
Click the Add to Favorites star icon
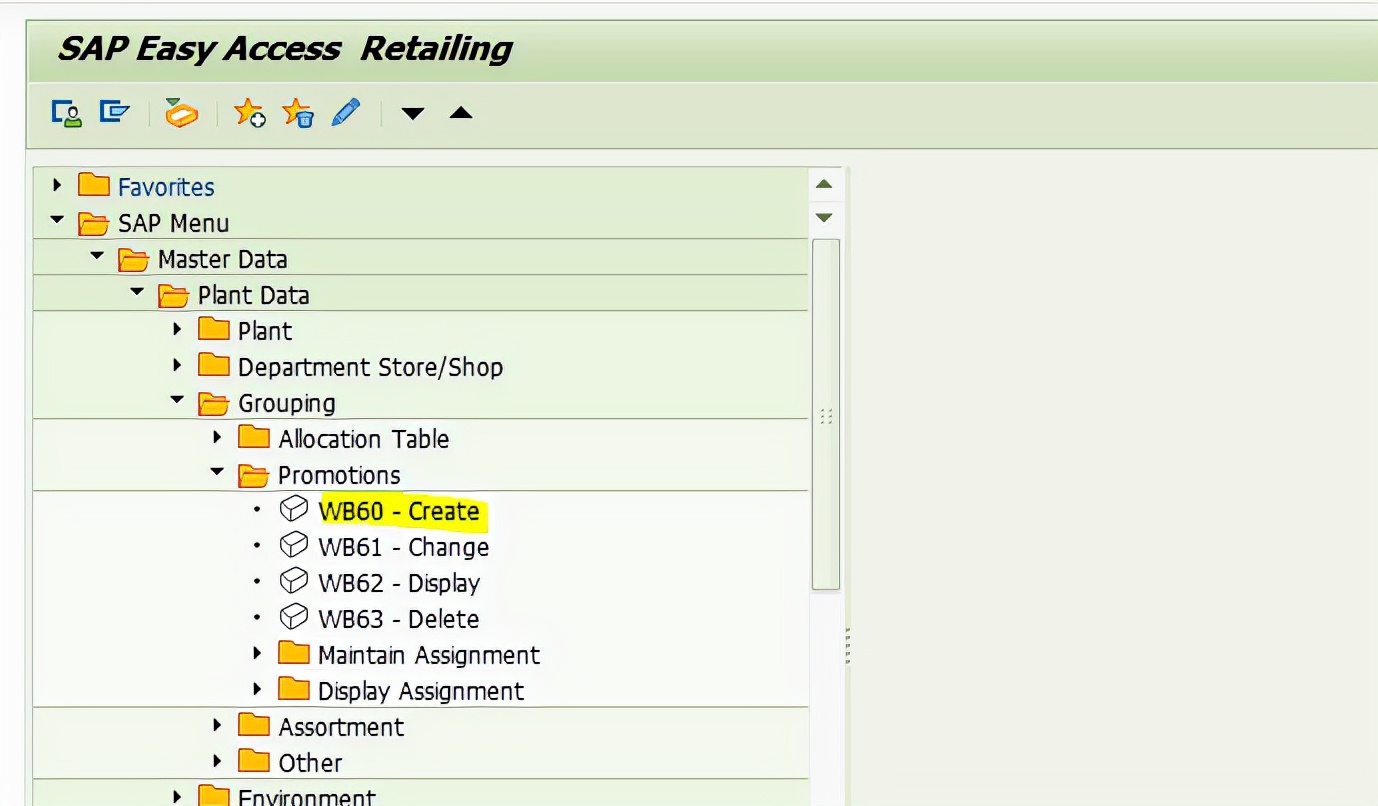click(x=249, y=113)
